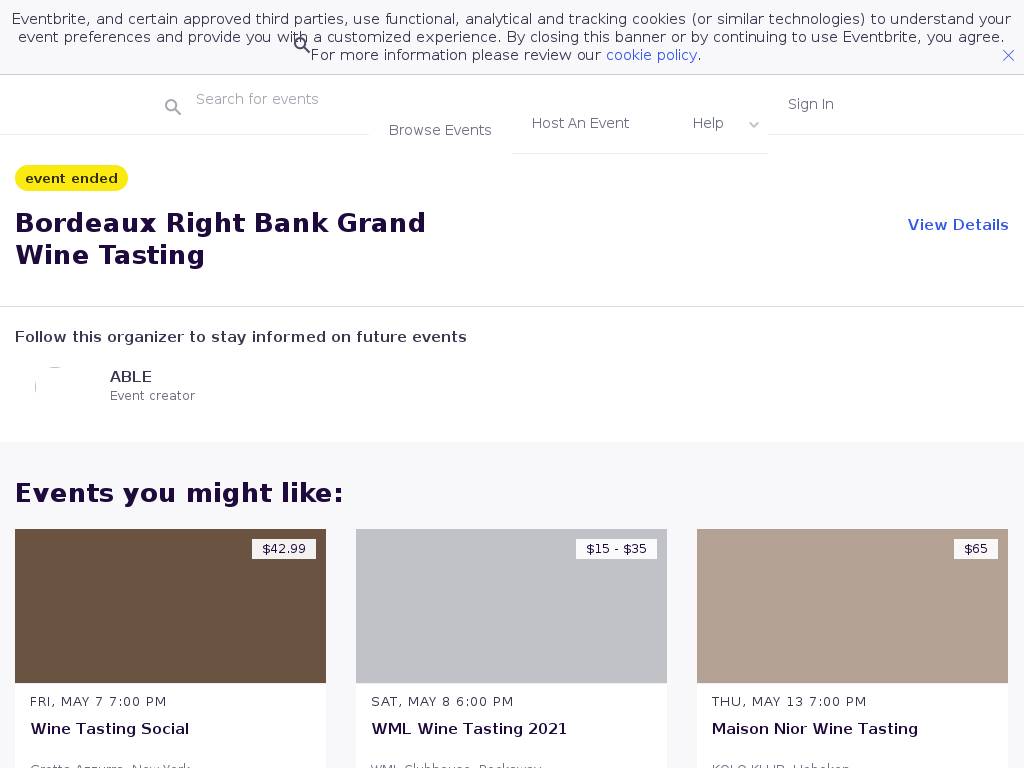Close the cookie banner with the X
1024x768 pixels.
tap(1008, 56)
